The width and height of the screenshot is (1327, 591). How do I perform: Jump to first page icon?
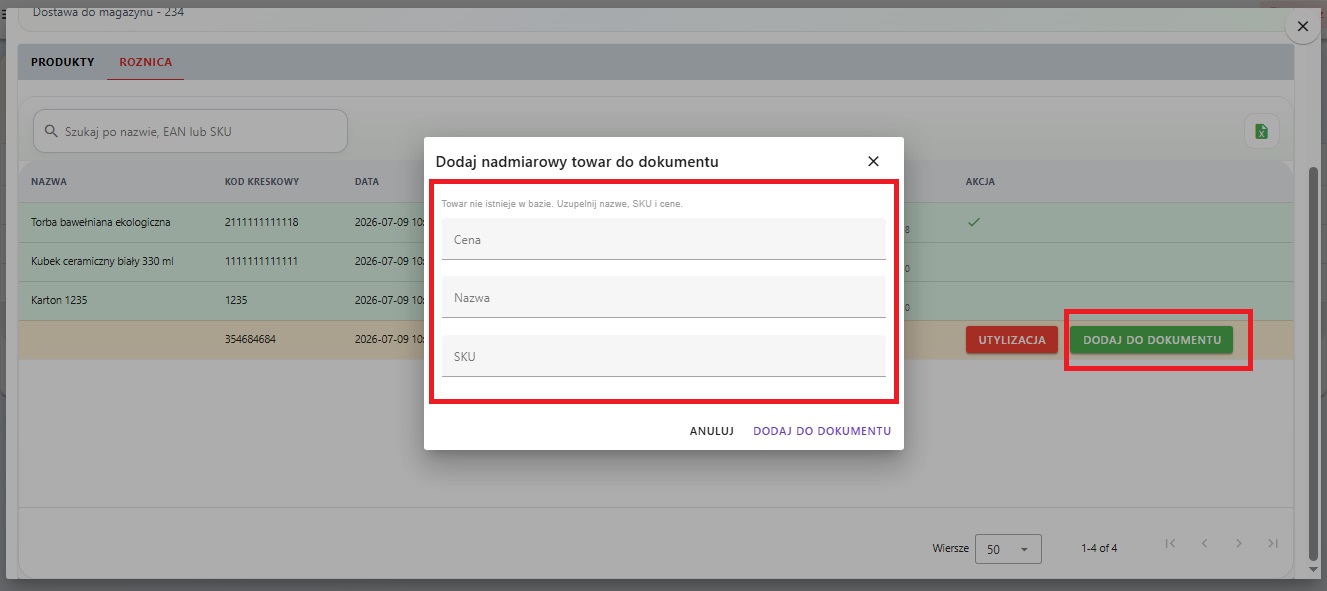(1170, 543)
